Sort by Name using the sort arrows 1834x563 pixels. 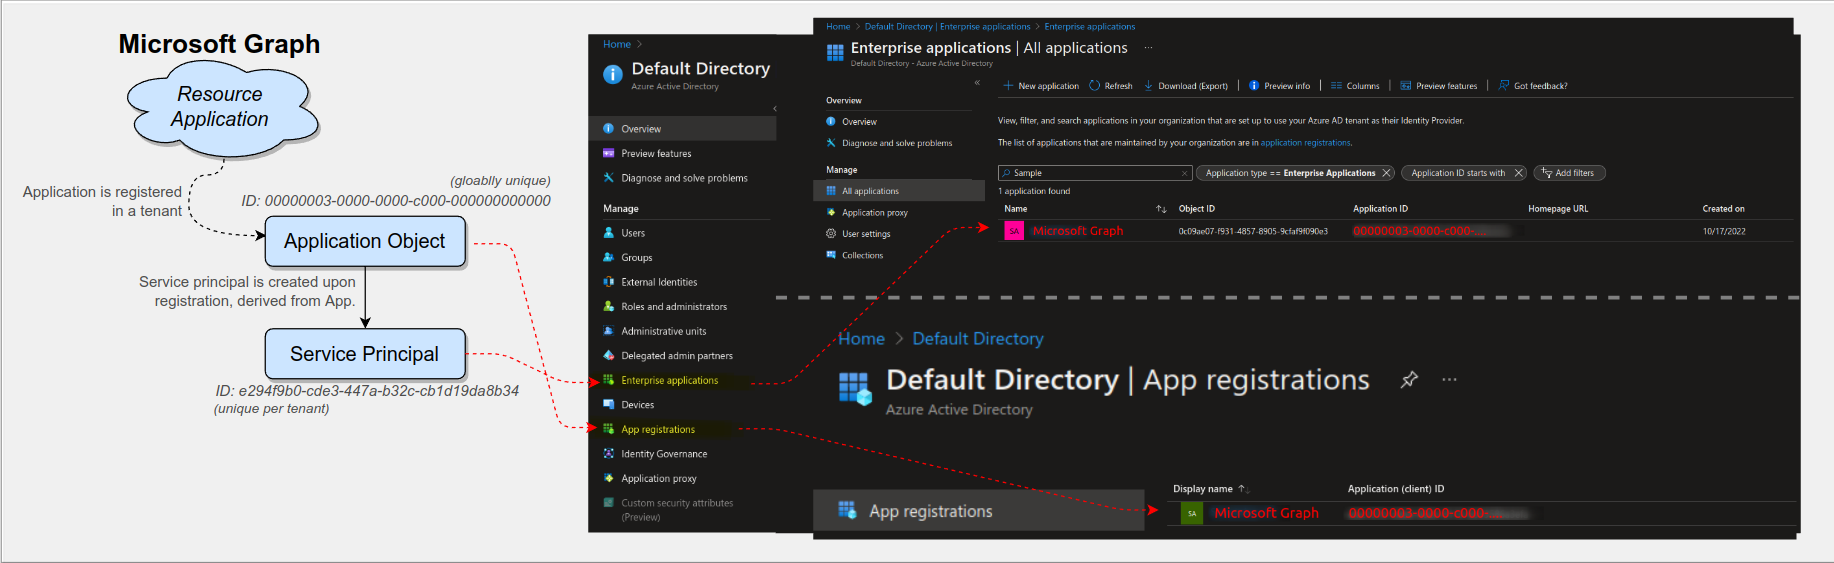(1161, 209)
